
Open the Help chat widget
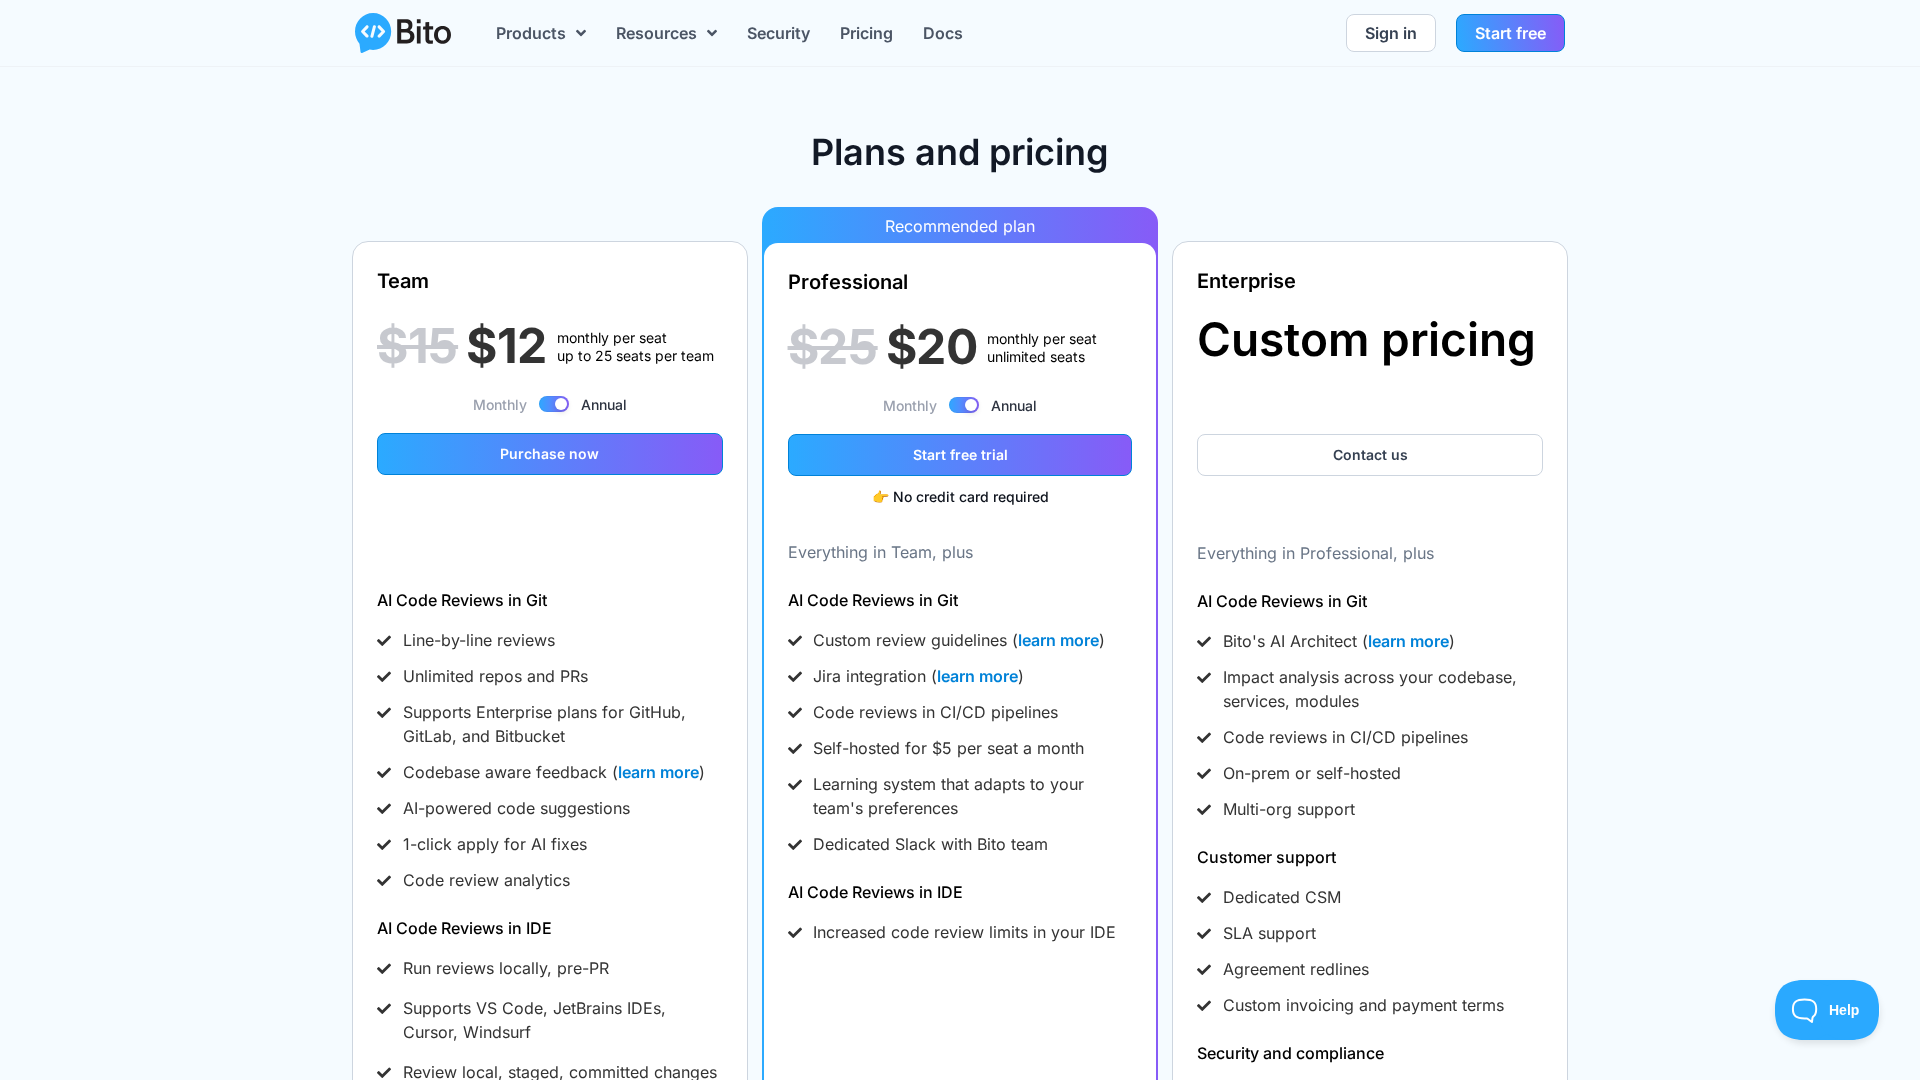coord(1826,1010)
